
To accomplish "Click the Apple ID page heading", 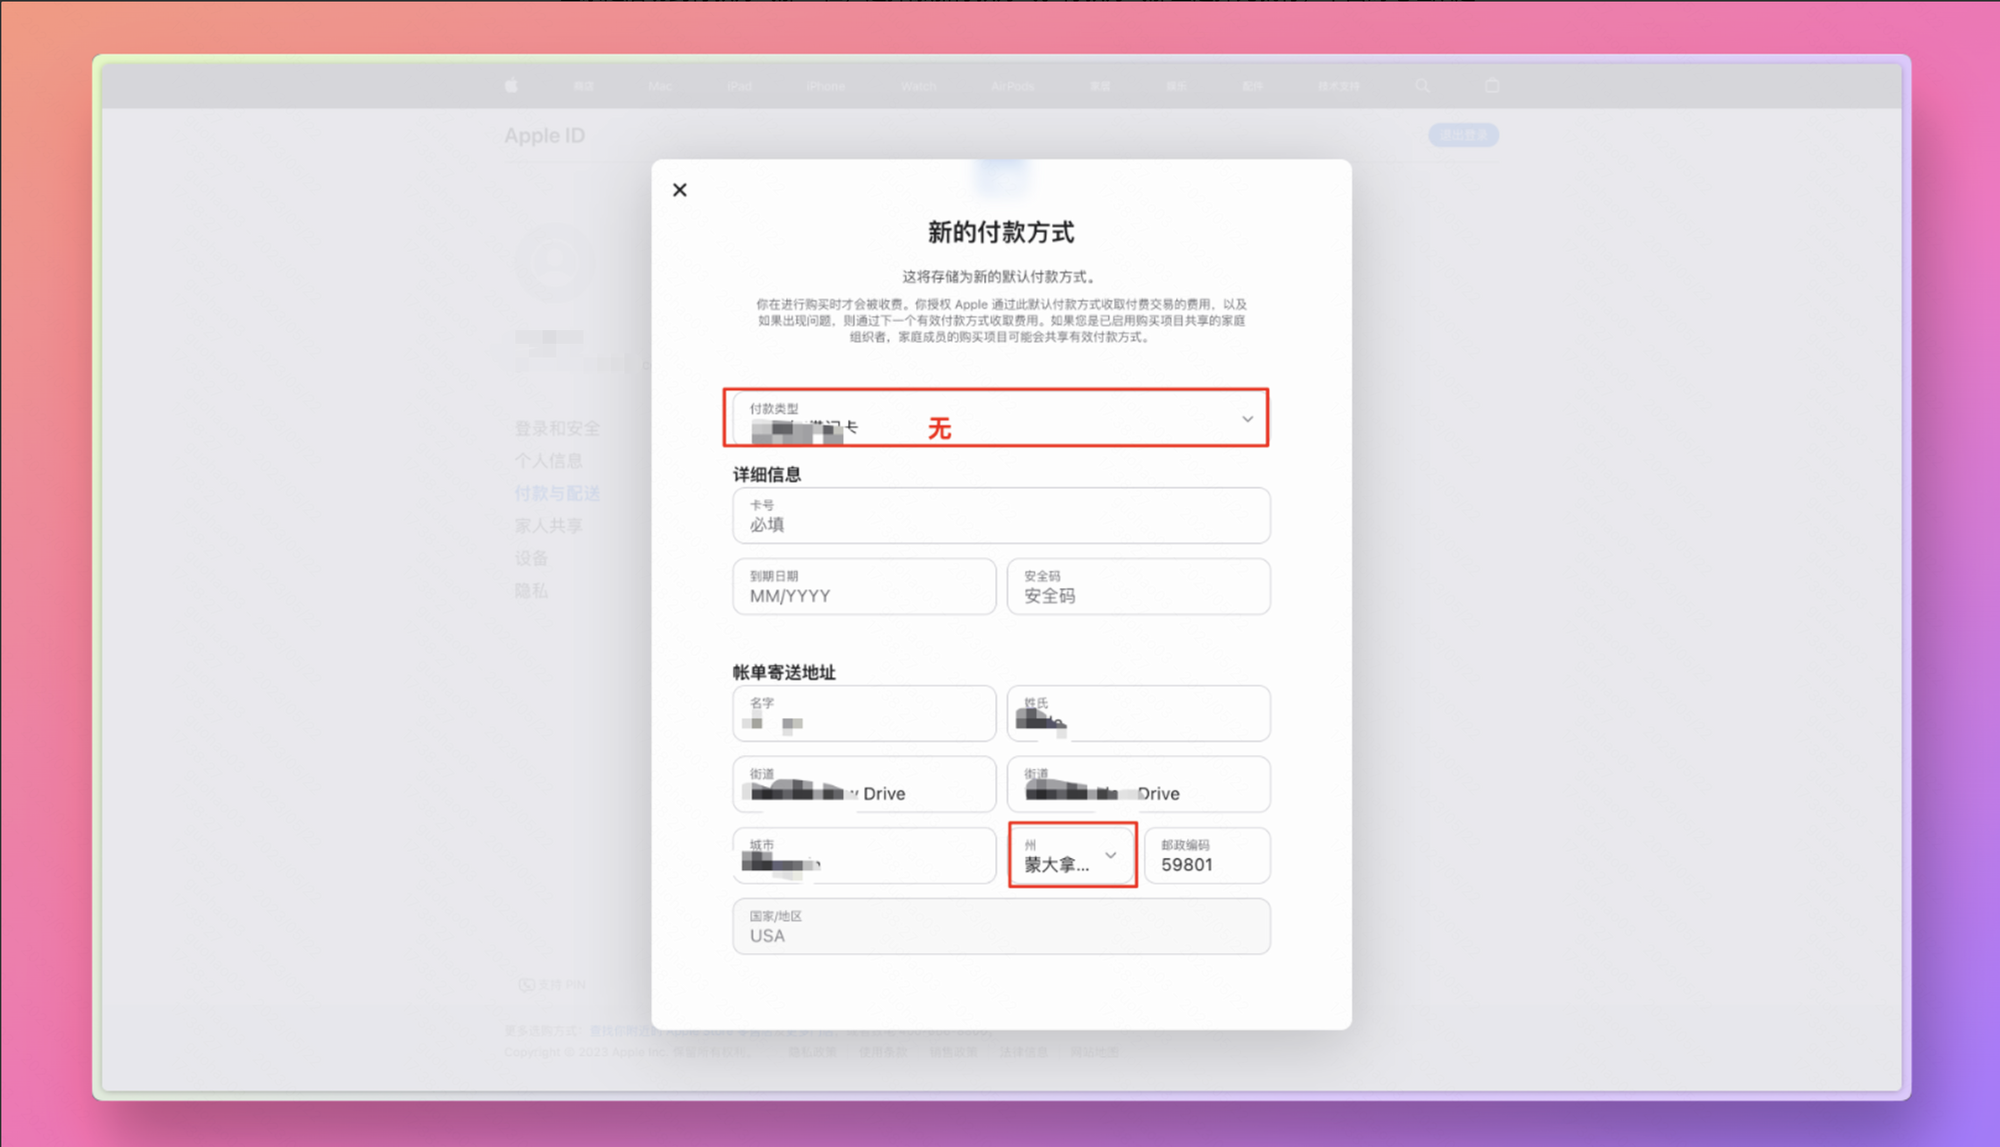I will [x=544, y=136].
